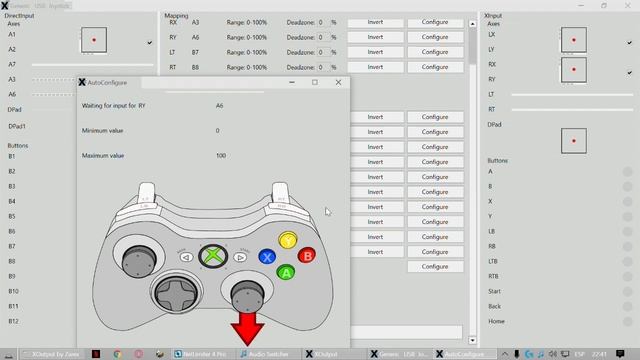Click the XInput LT trigger bar
The image size is (640, 360).
pyautogui.click(x=572, y=95)
